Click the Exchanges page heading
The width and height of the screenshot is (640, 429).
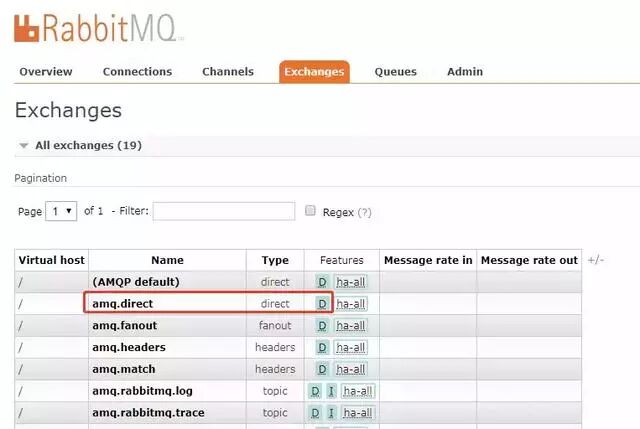68,111
